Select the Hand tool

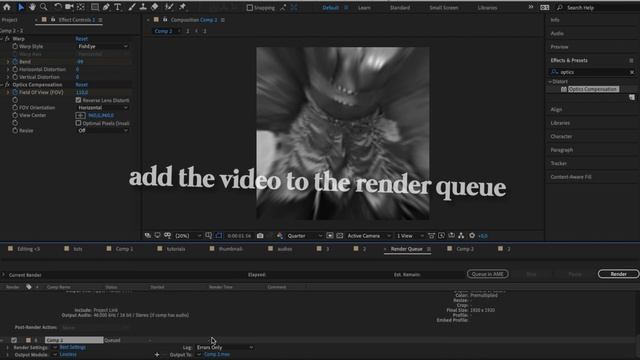click(32, 7)
